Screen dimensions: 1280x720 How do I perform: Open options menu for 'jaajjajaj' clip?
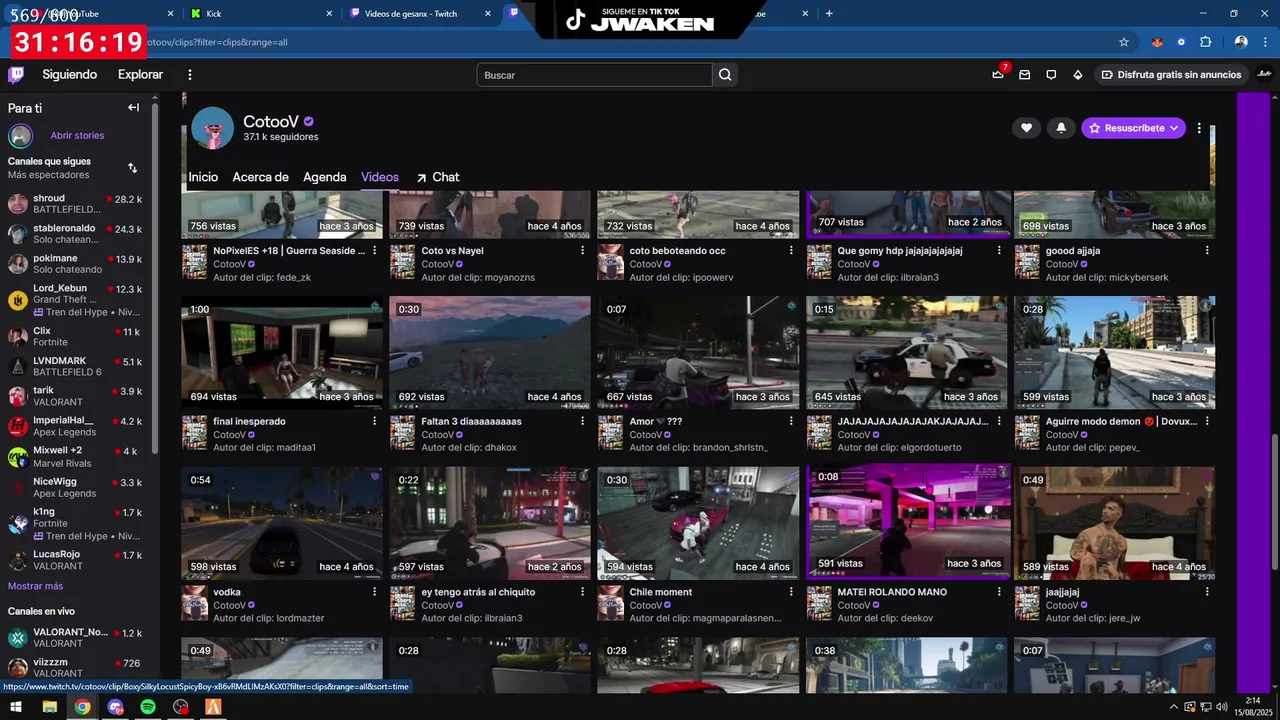pos(1207,592)
